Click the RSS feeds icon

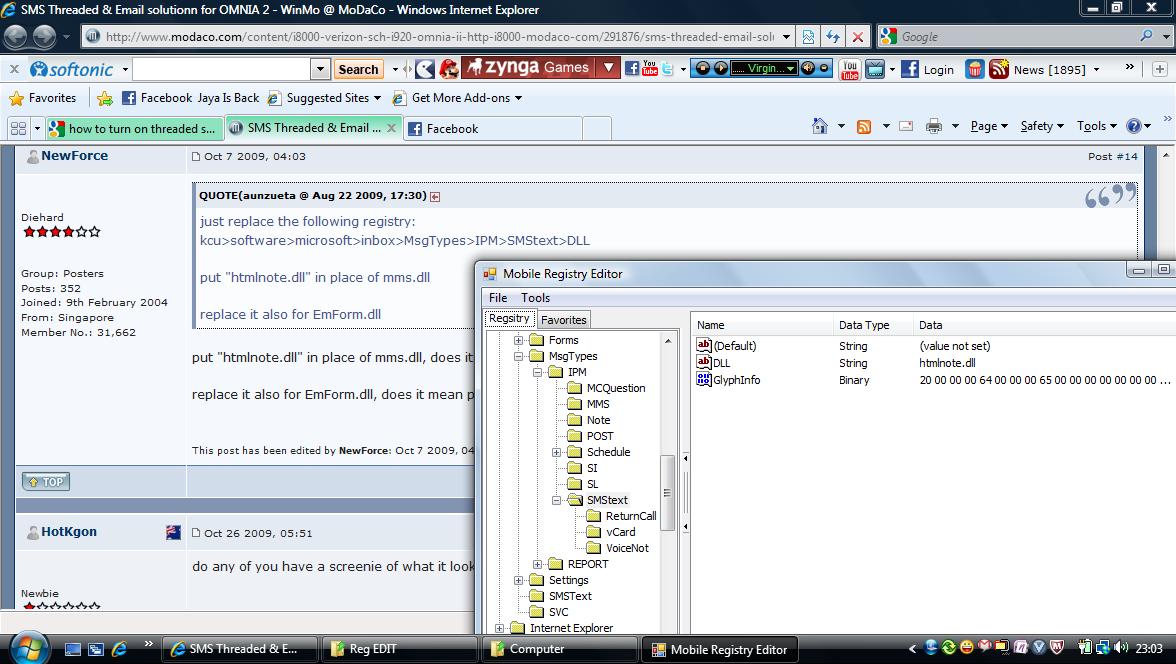(864, 126)
